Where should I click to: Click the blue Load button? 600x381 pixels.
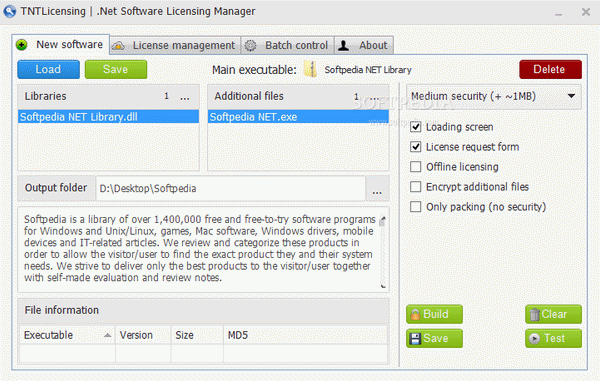click(48, 69)
